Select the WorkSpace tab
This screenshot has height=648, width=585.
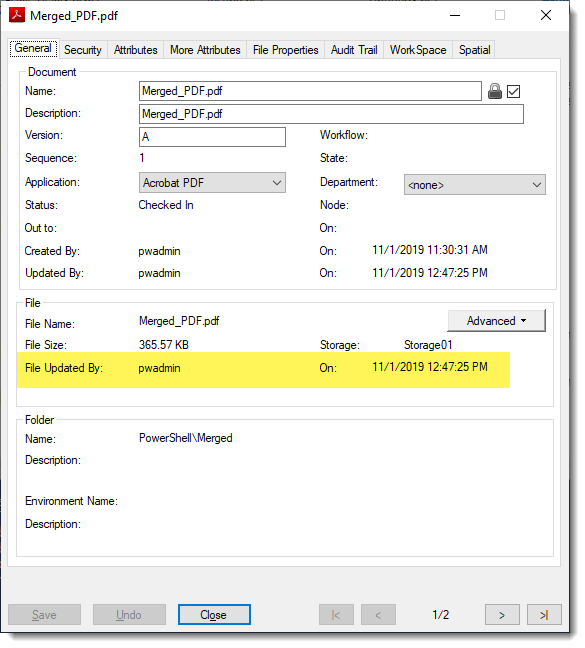pos(418,50)
